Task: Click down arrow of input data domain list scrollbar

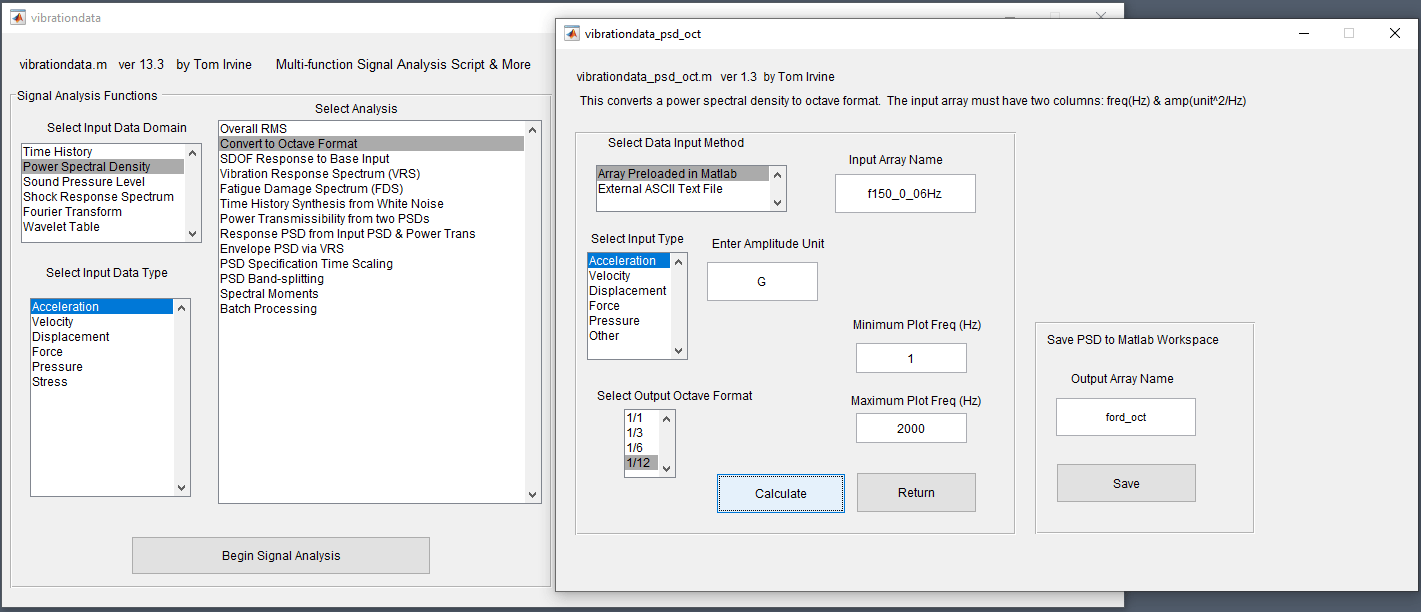Action: [193, 233]
